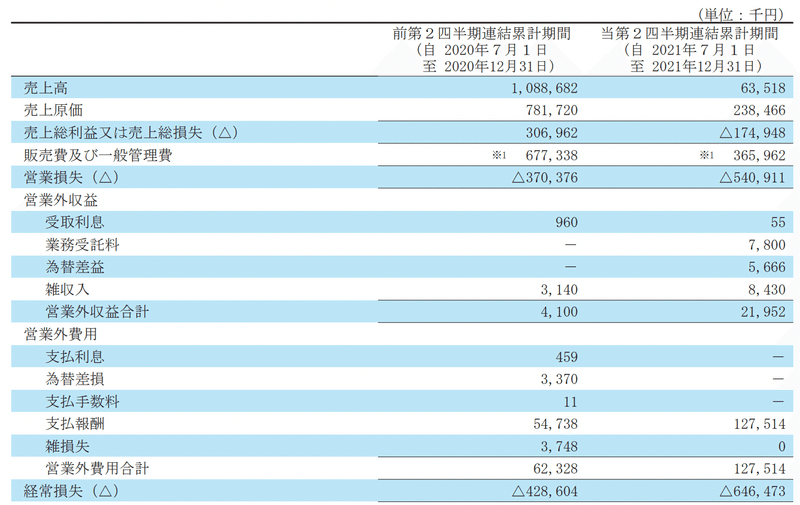Click the value 21,952
Image resolution: width=800 pixels, height=505 pixels.
[763, 312]
